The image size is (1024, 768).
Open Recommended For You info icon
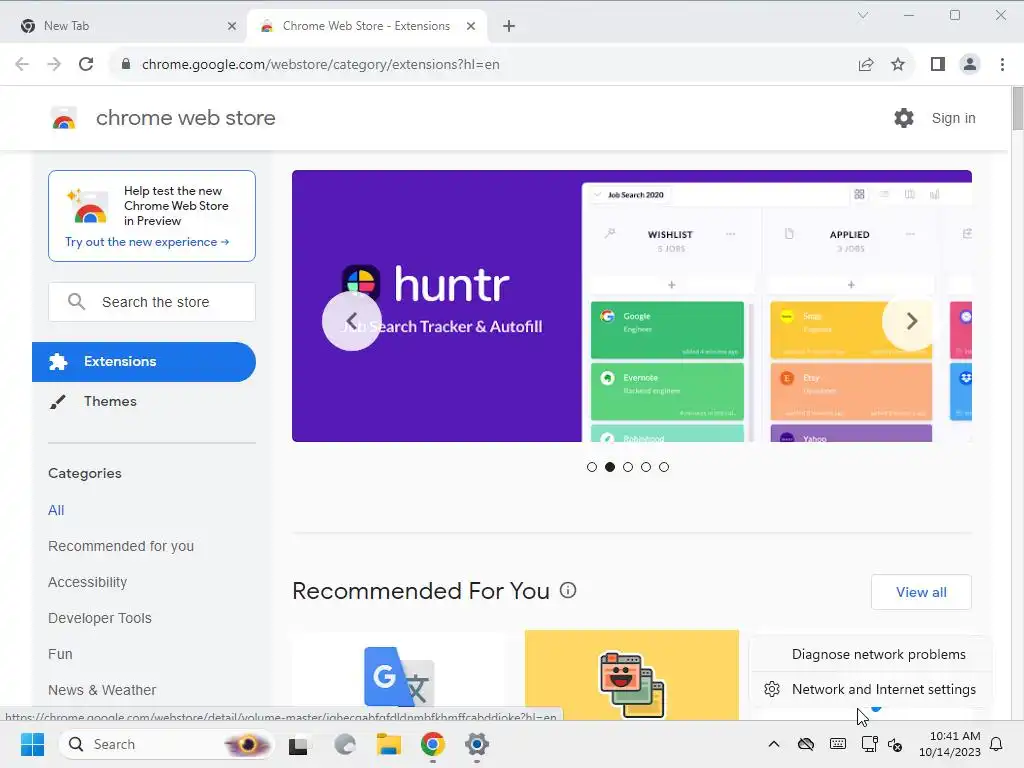[568, 590]
